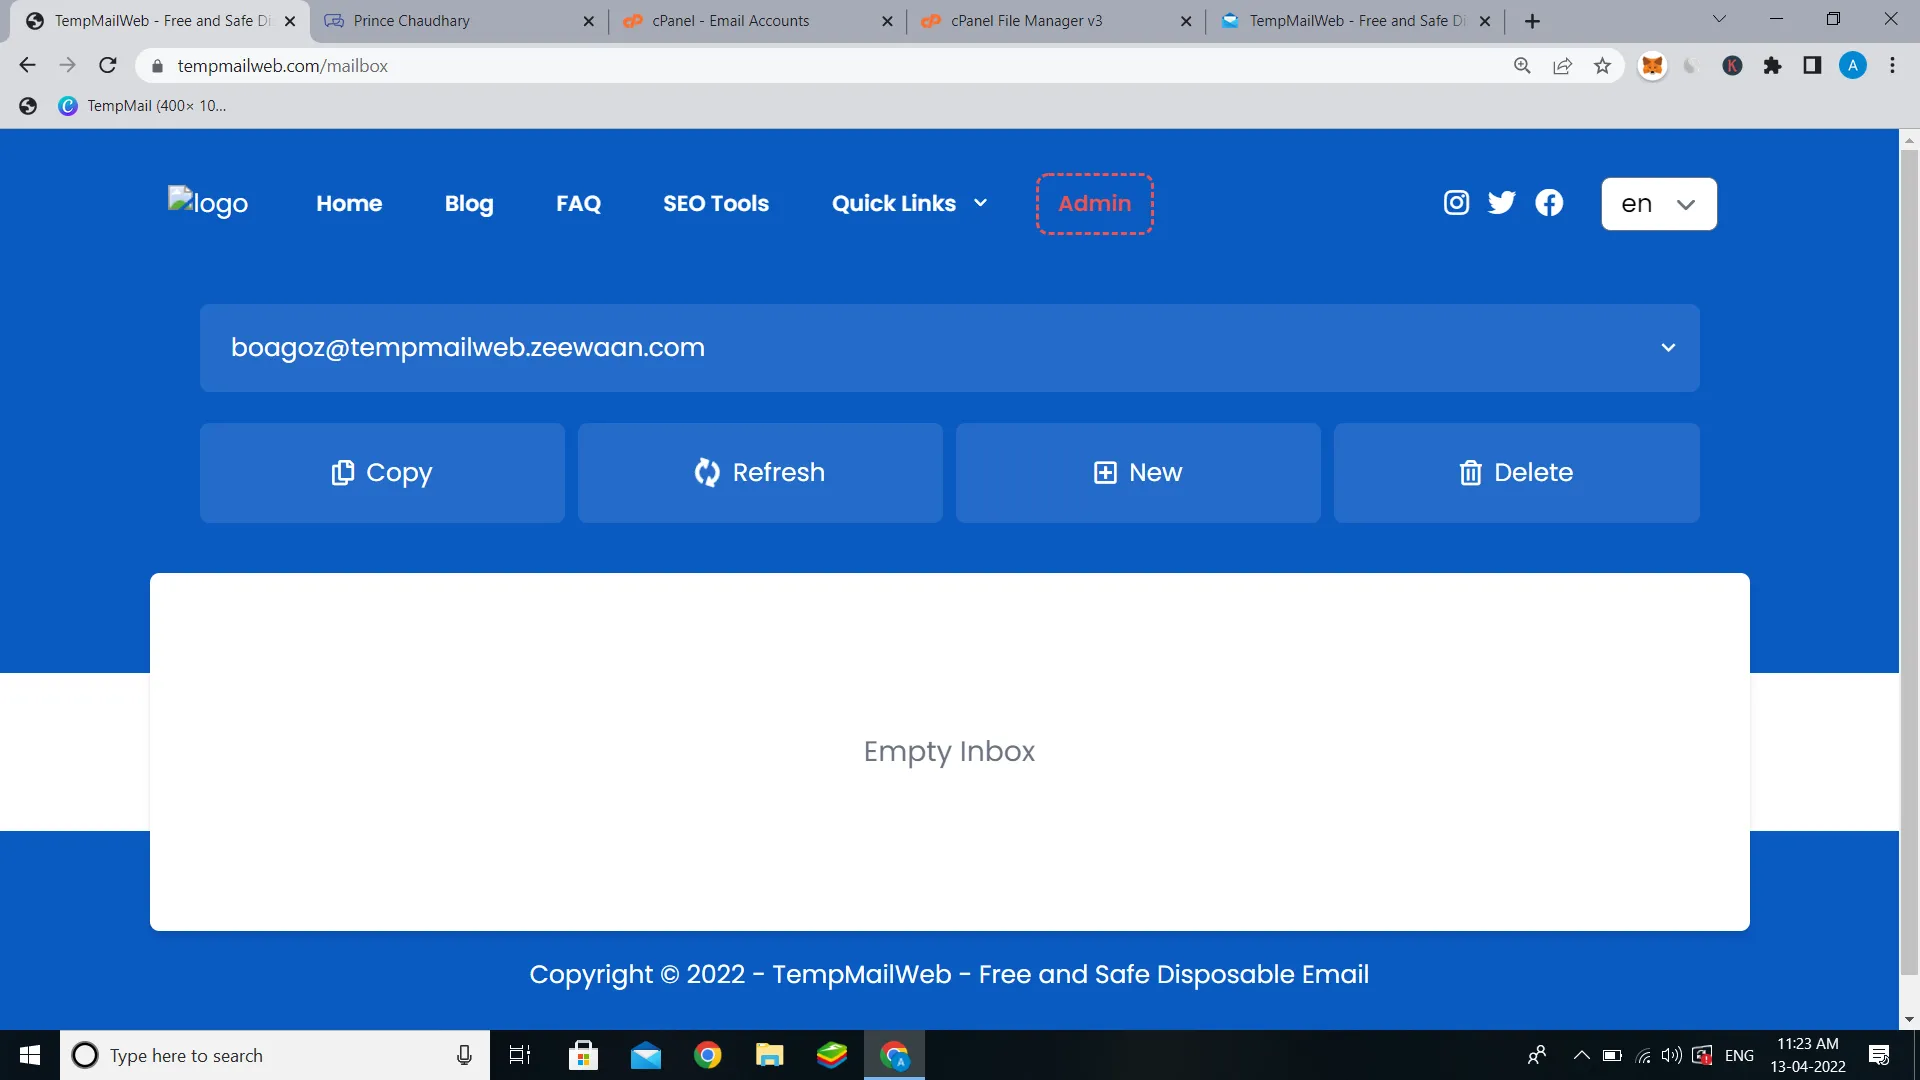Click the Delete mailbox button

1515,472
